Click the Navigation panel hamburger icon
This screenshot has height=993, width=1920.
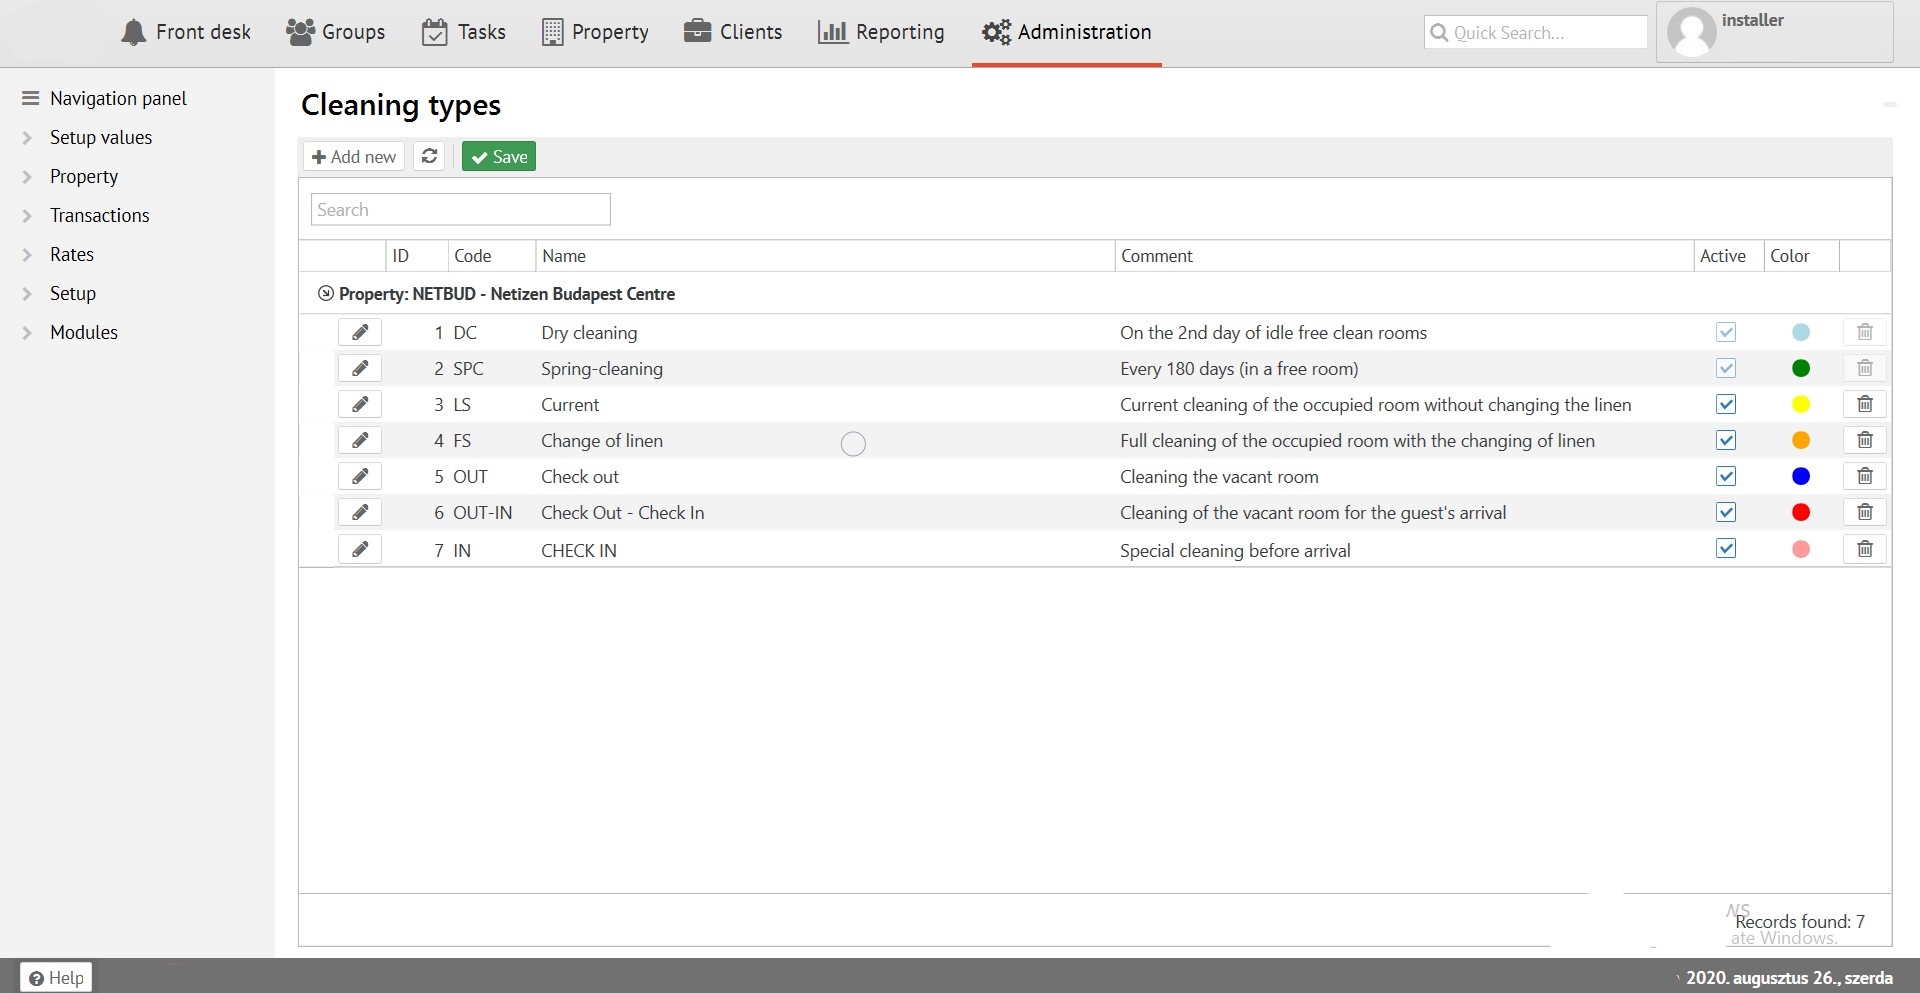click(x=30, y=98)
